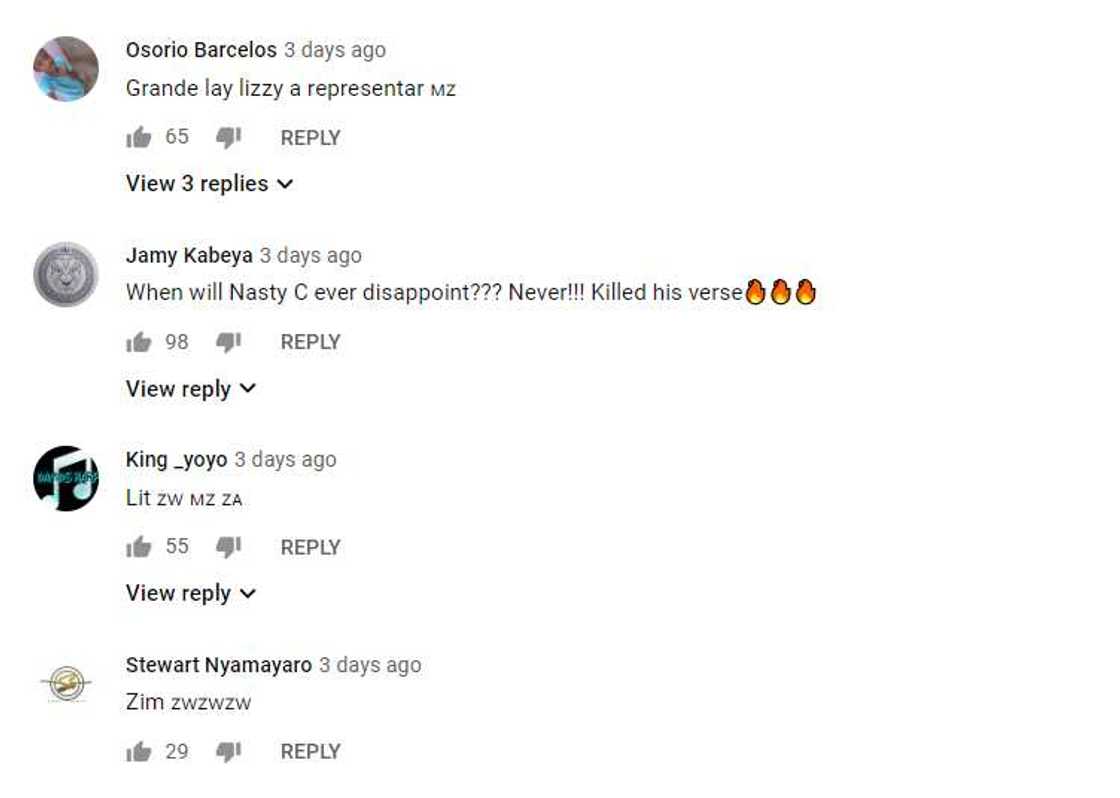Reply to Osorio Barcelos's comment
This screenshot has width=1120, height=798.
[x=310, y=138]
